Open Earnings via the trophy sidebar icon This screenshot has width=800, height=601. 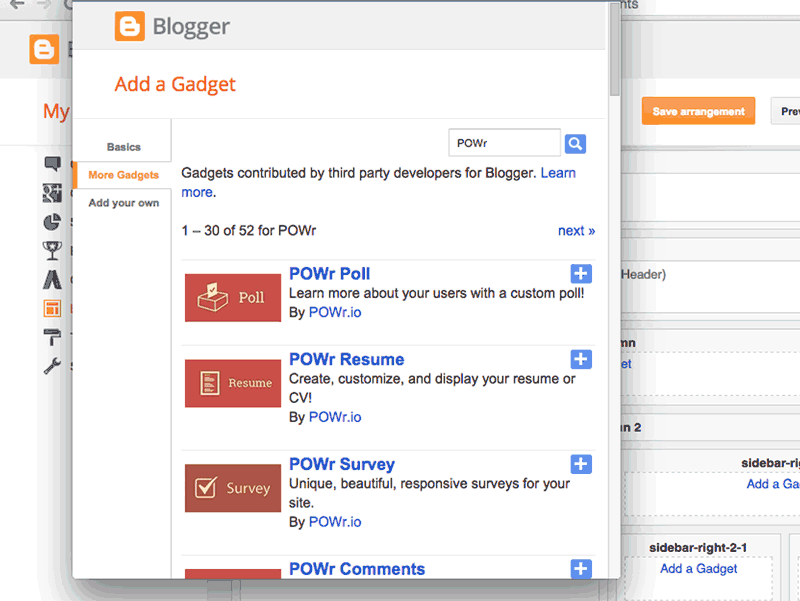click(52, 251)
